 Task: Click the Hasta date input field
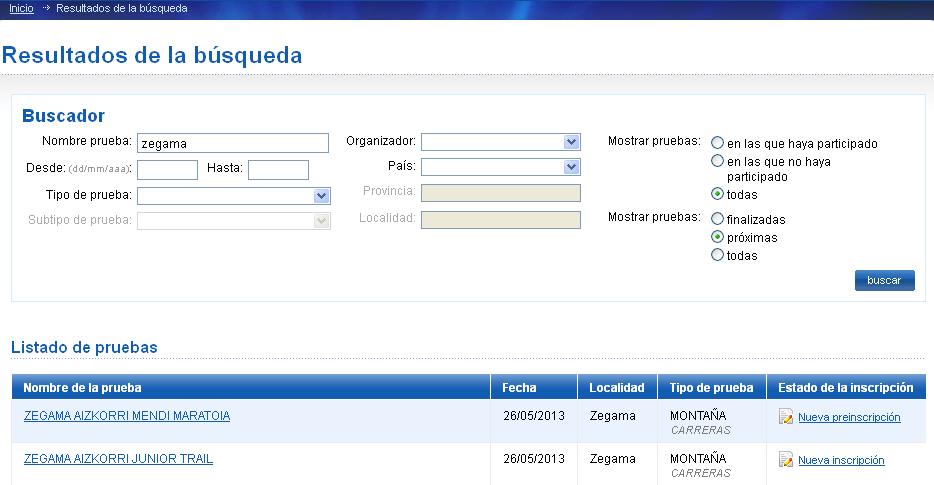point(278,170)
